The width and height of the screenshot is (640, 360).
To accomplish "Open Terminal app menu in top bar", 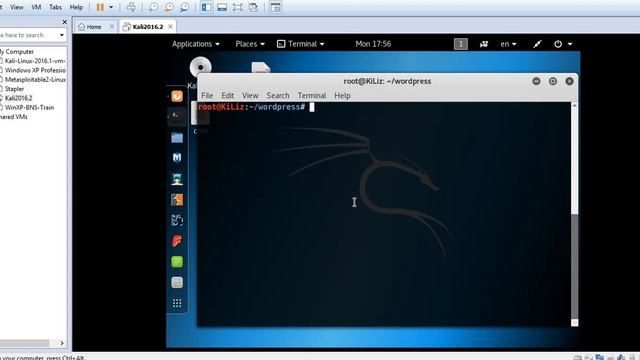I will 300,44.
